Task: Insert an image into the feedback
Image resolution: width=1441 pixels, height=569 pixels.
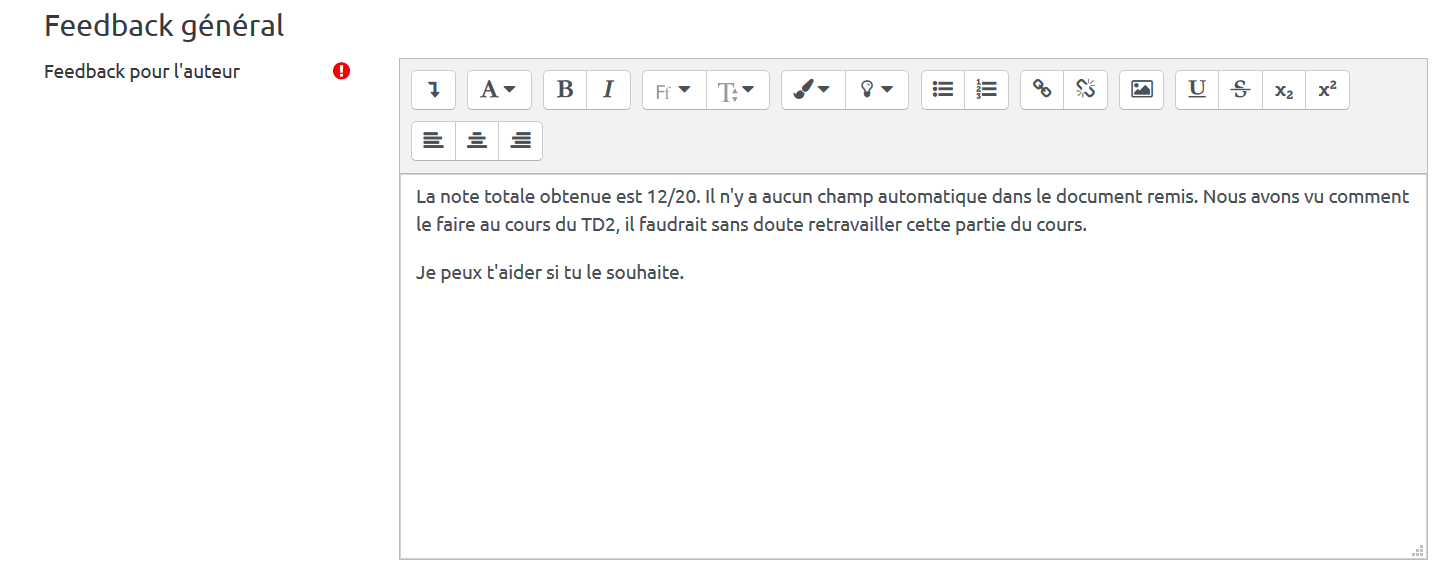Action: pos(1141,90)
